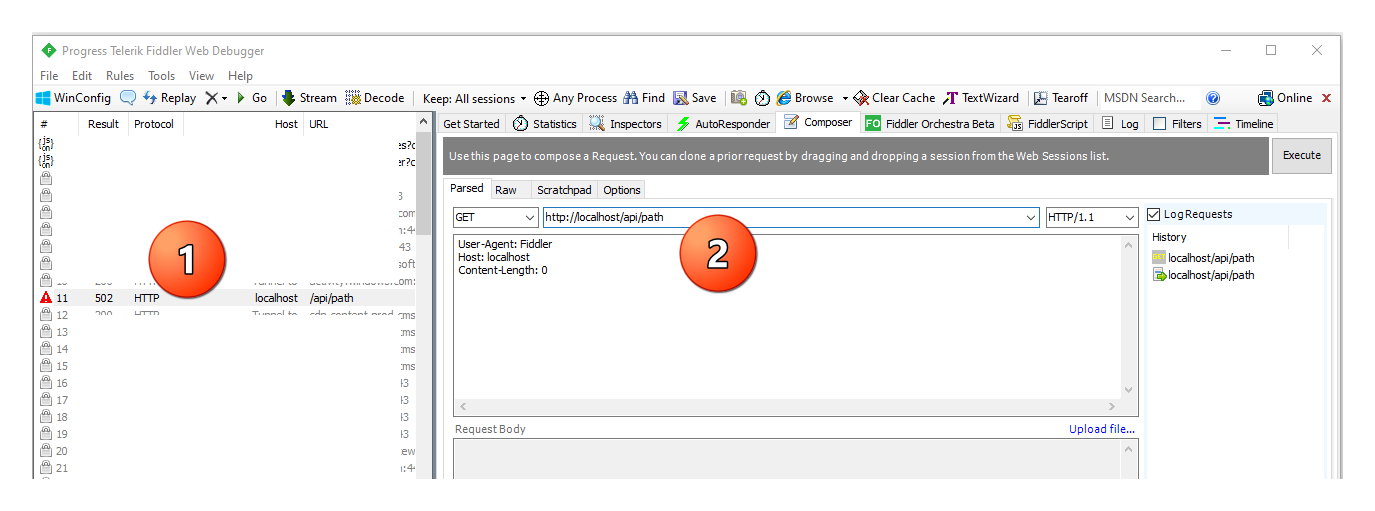Open the Help menu
1375x511 pixels.
point(240,75)
